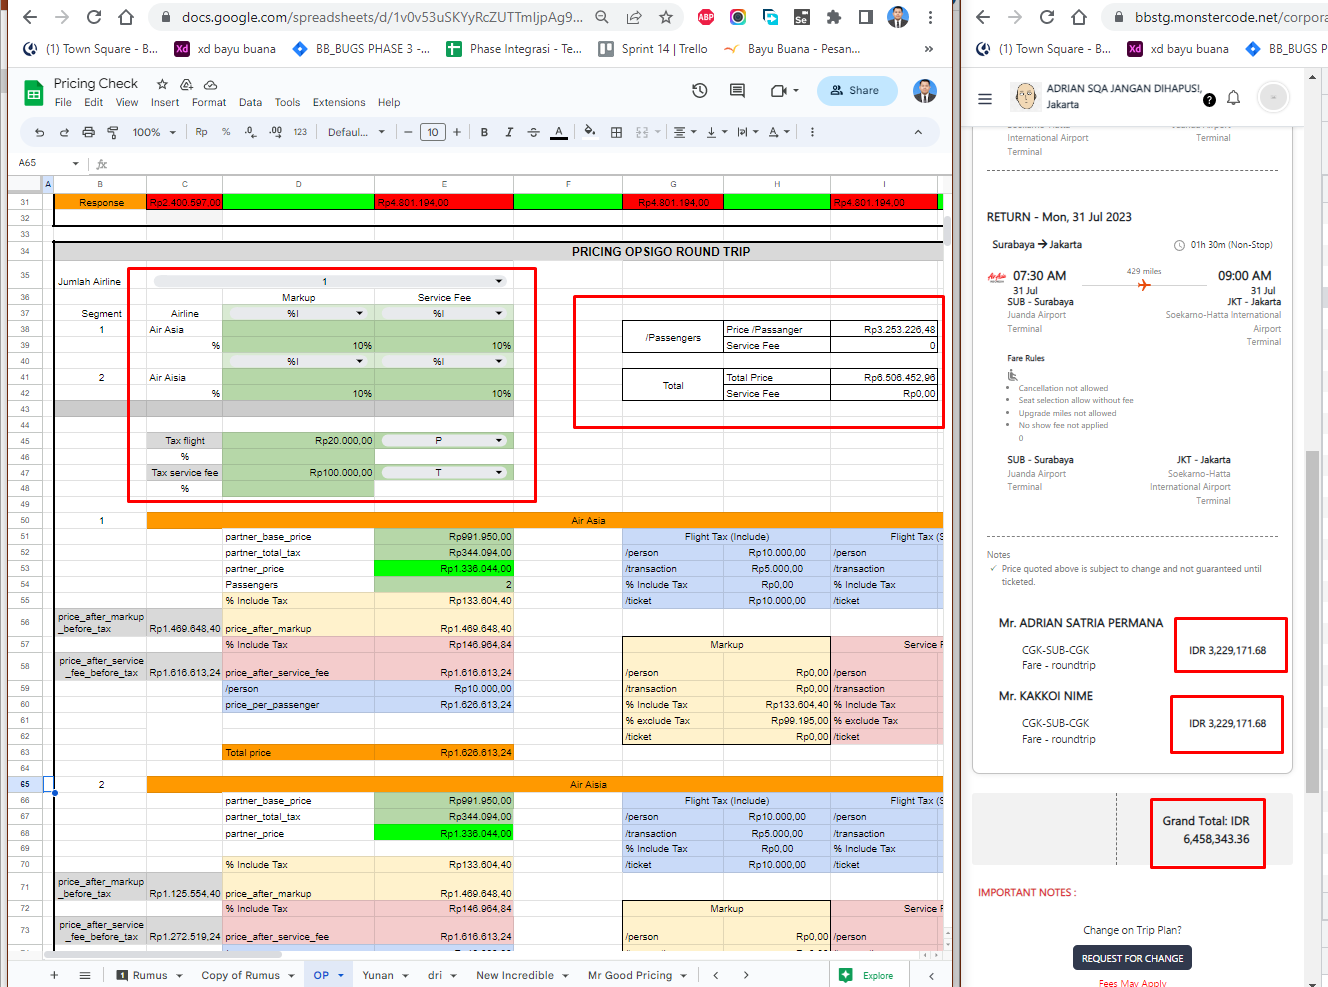Open Data menu
1328x987 pixels.
pos(250,102)
